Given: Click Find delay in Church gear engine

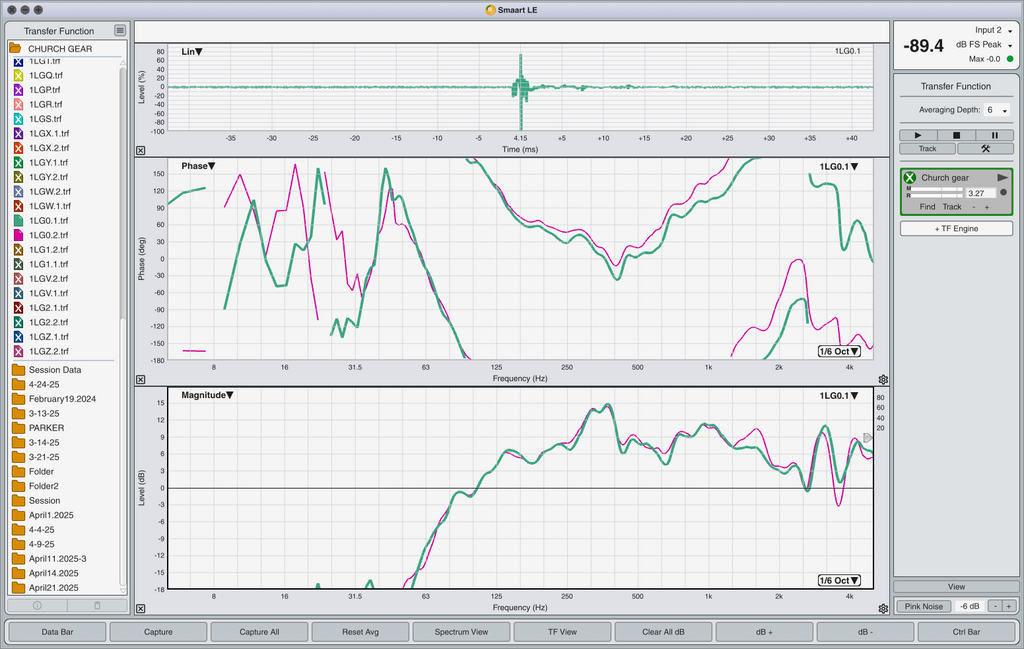Looking at the screenshot, I should pos(927,207).
